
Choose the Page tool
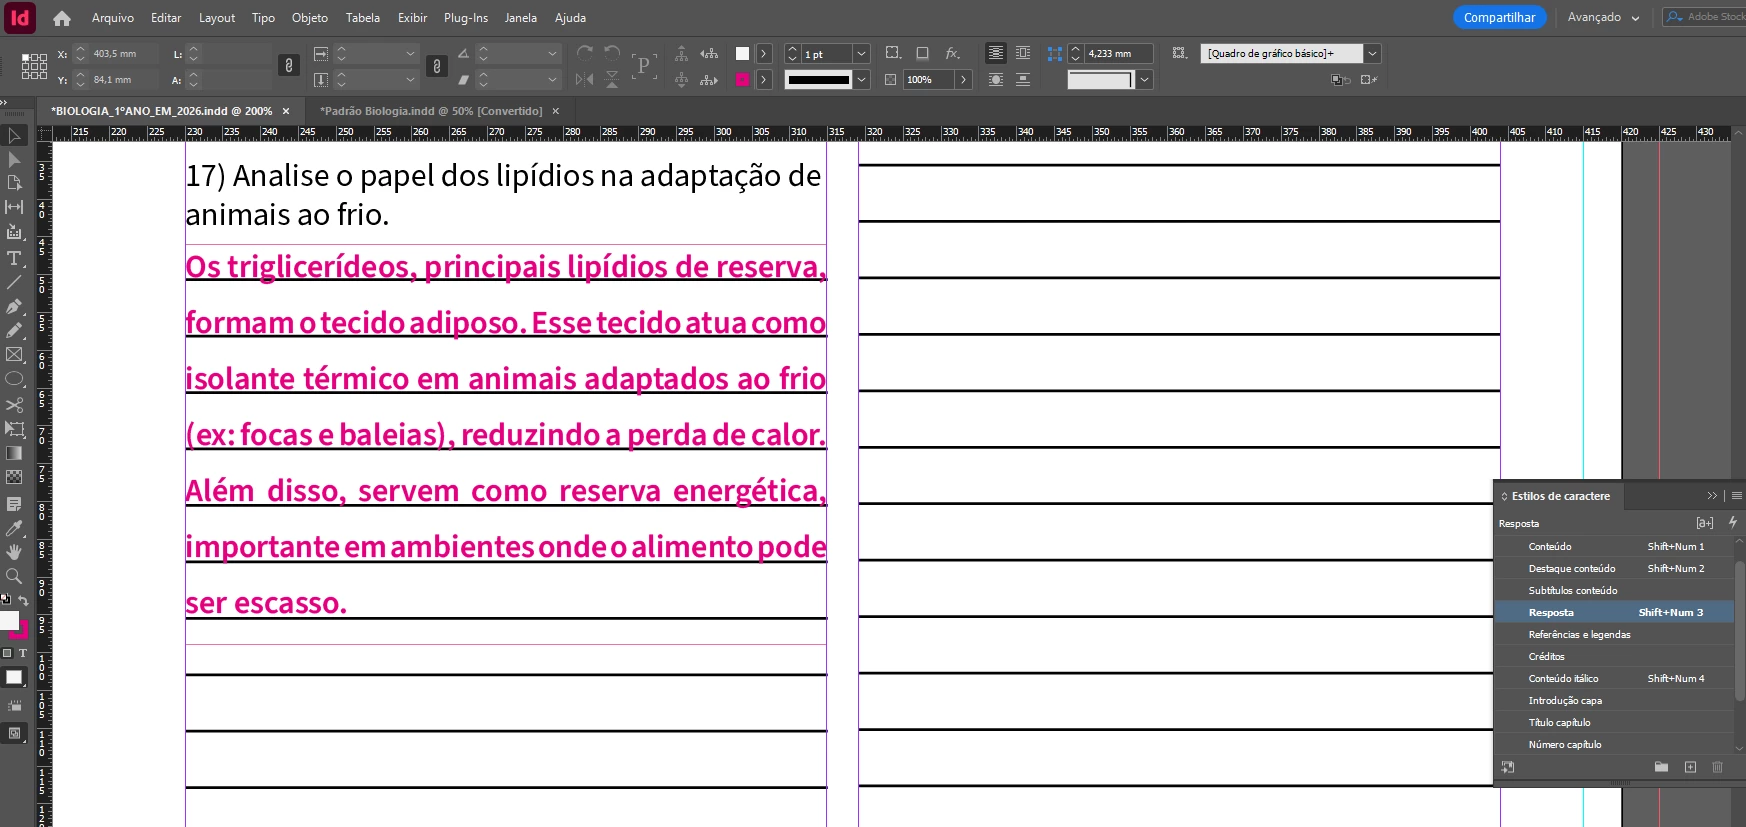click(x=14, y=183)
